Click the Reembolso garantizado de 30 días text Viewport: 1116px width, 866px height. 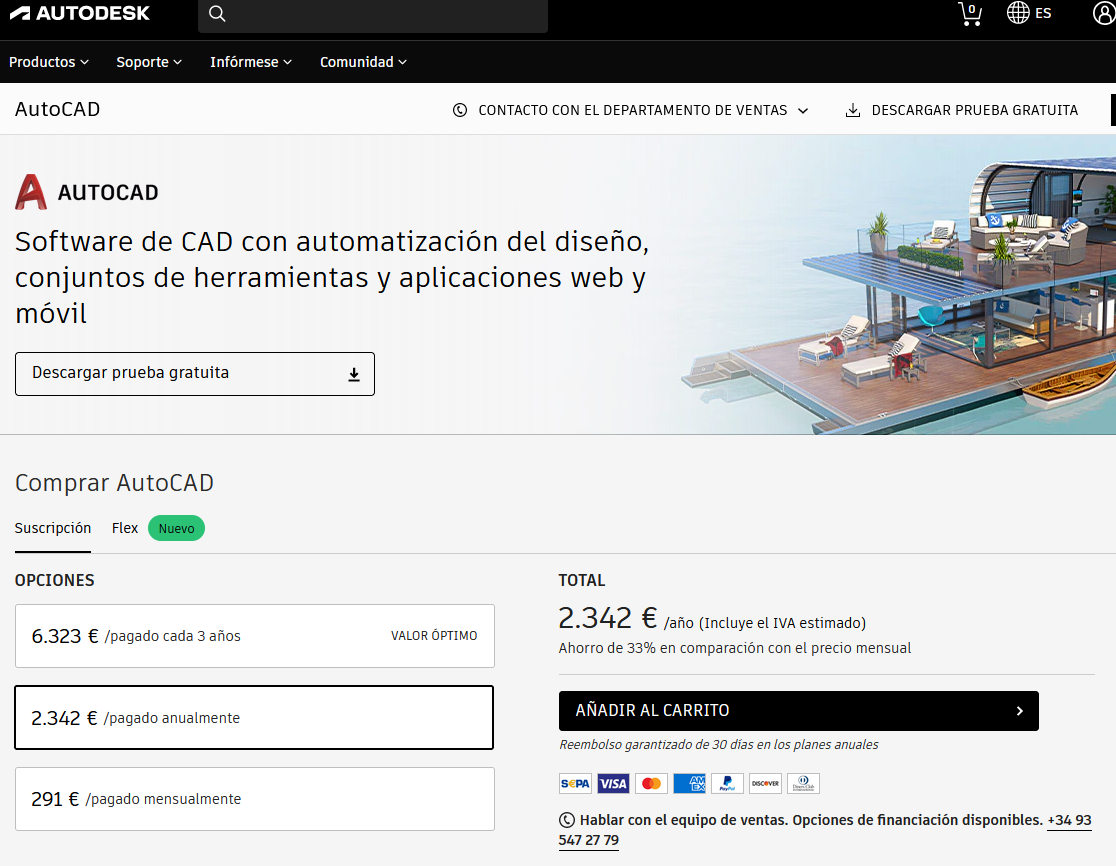pyautogui.click(x=719, y=744)
